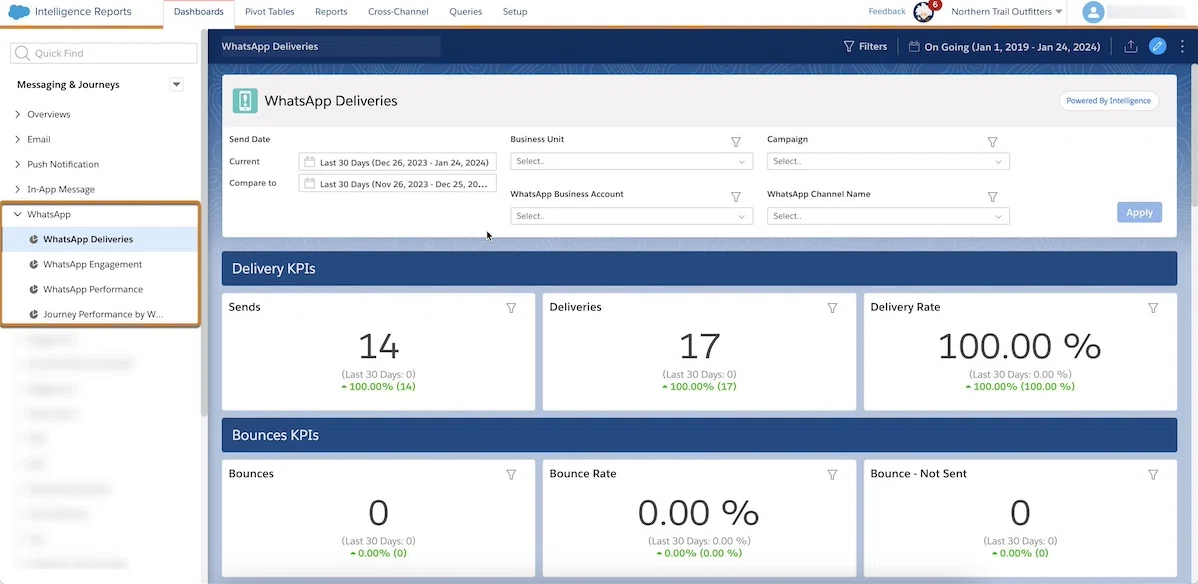
Task: Click the user profile avatar icon
Action: coord(1093,12)
